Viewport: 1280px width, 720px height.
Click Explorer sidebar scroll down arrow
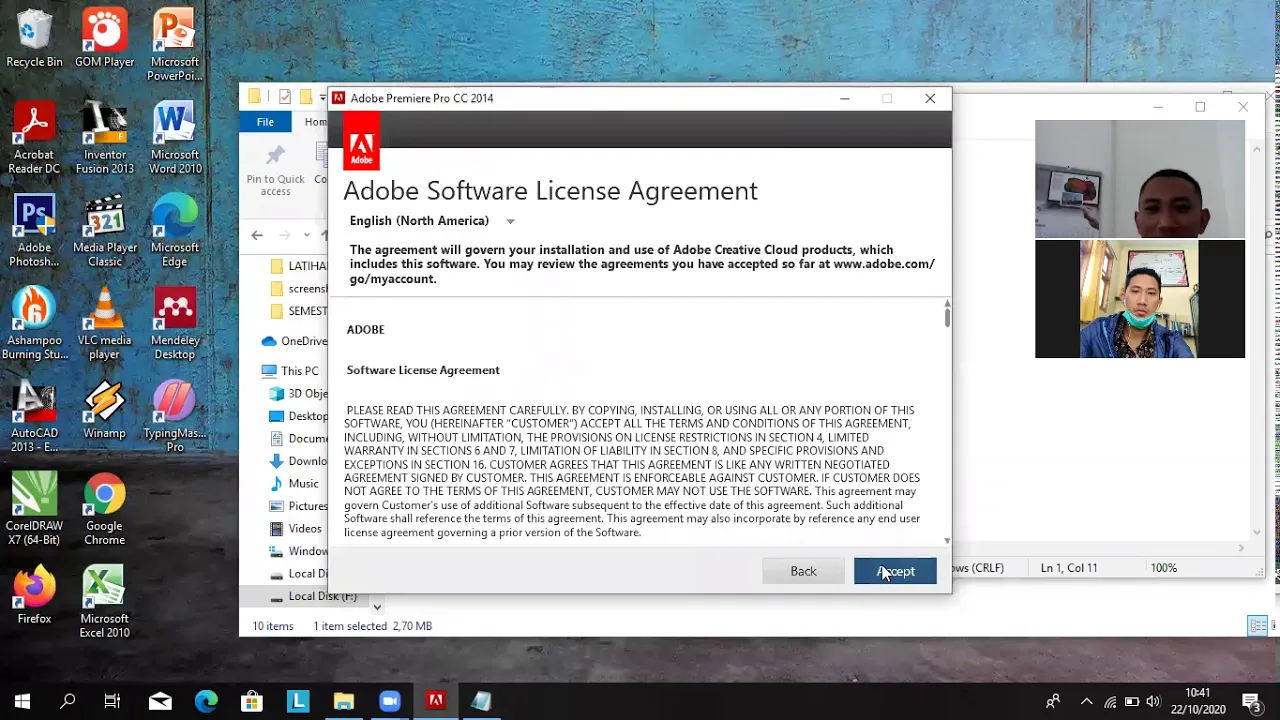pos(377,606)
